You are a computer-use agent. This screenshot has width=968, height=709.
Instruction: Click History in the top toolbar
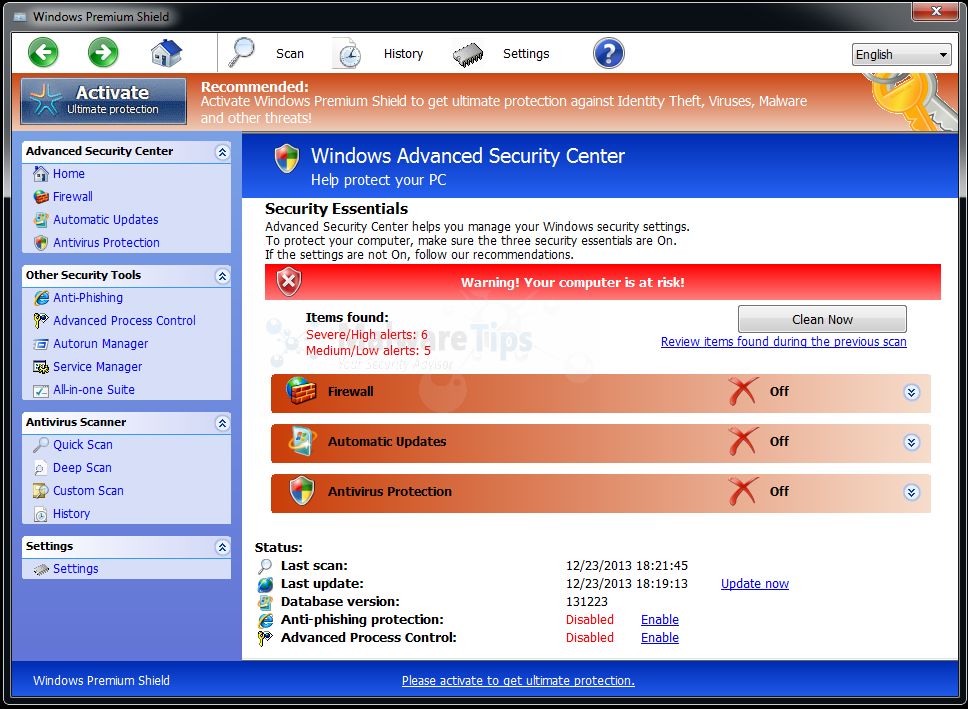coord(403,54)
